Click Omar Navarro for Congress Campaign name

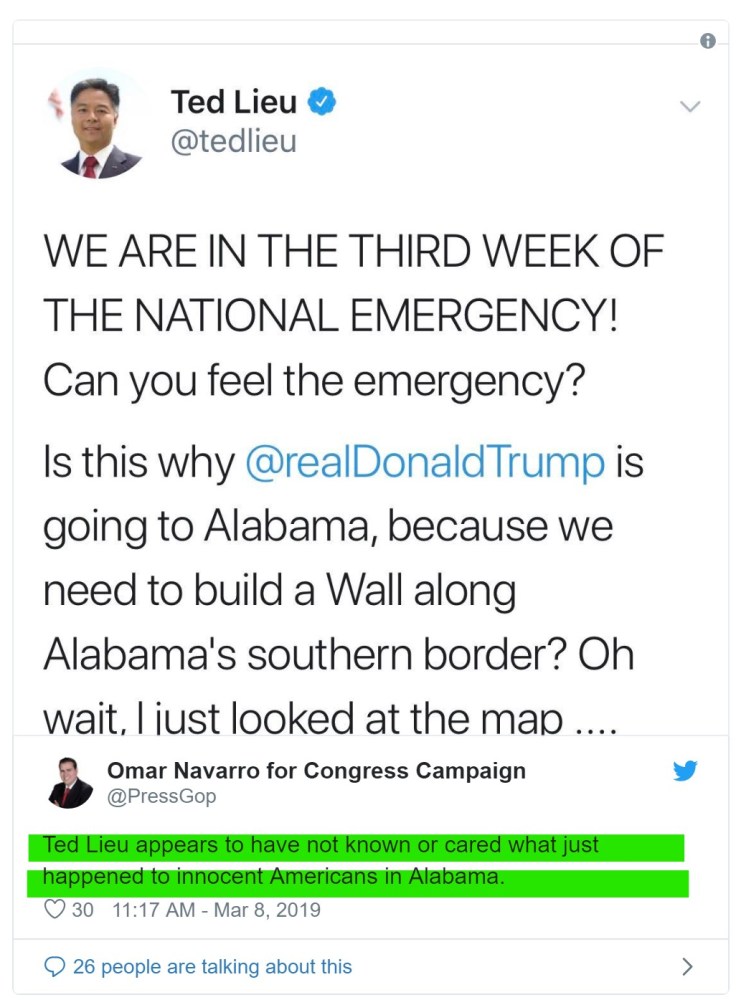coord(316,770)
